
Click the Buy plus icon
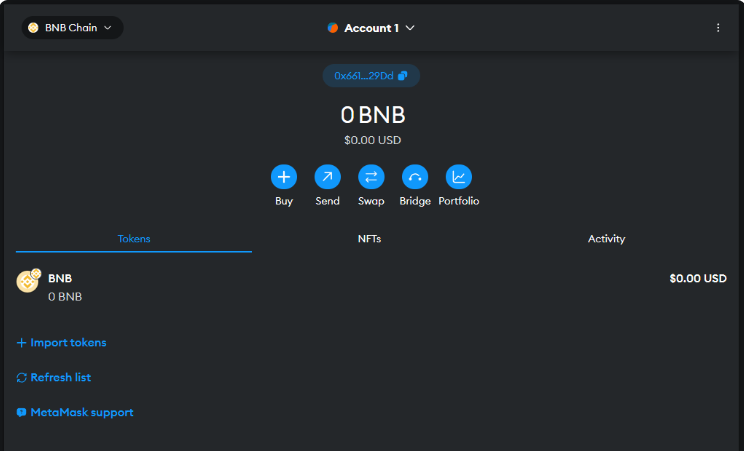click(284, 177)
